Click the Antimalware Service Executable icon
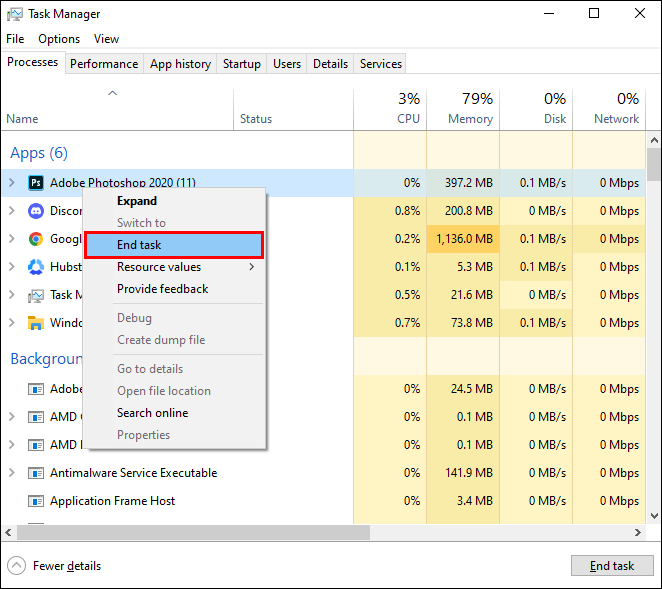The height and width of the screenshot is (589, 662). (36, 473)
